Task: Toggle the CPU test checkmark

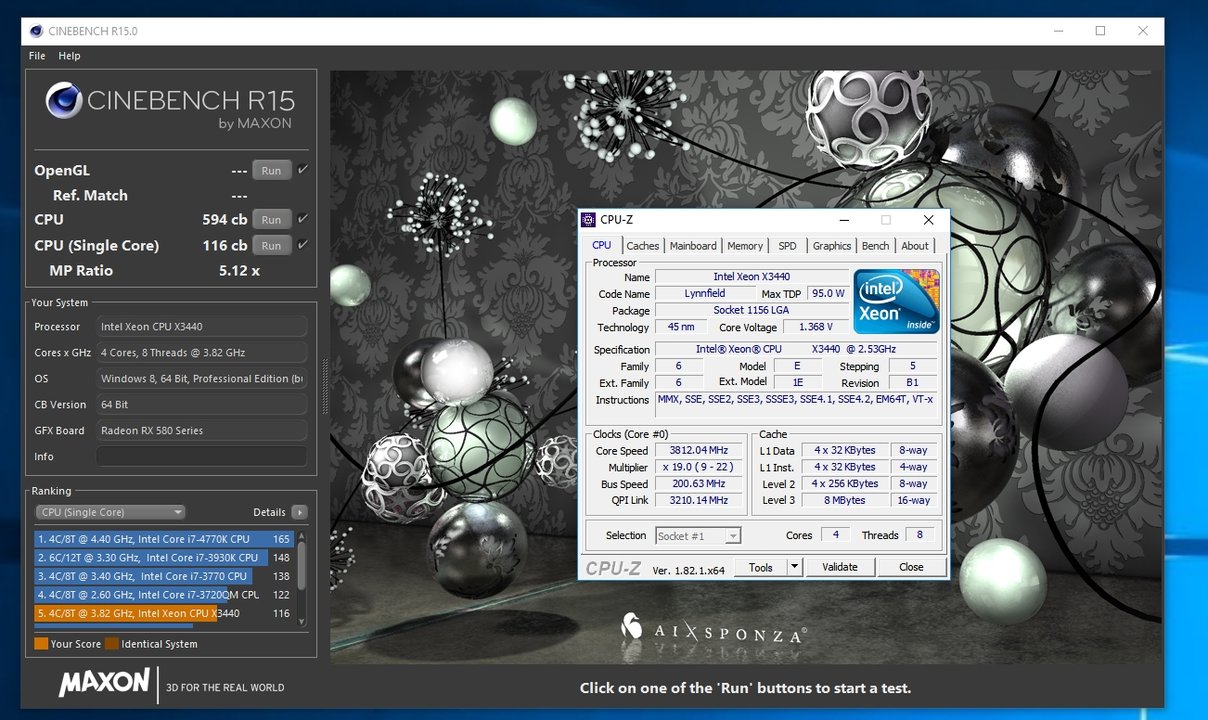Action: (303, 218)
